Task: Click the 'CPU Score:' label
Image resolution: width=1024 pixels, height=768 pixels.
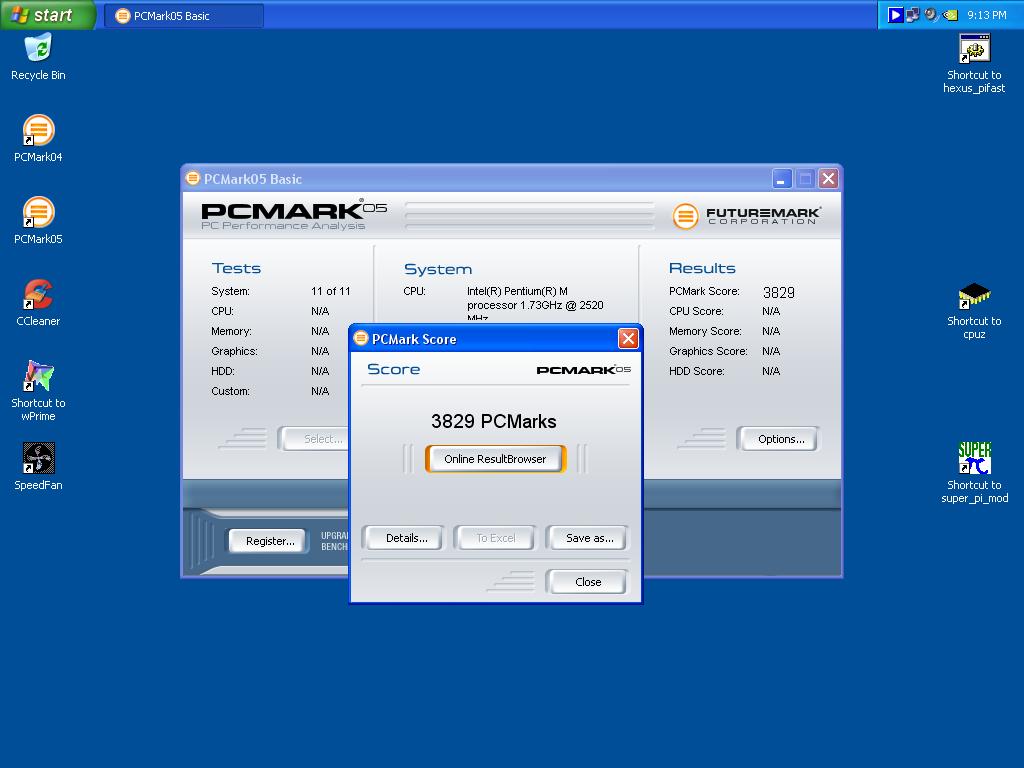Action: coord(696,312)
